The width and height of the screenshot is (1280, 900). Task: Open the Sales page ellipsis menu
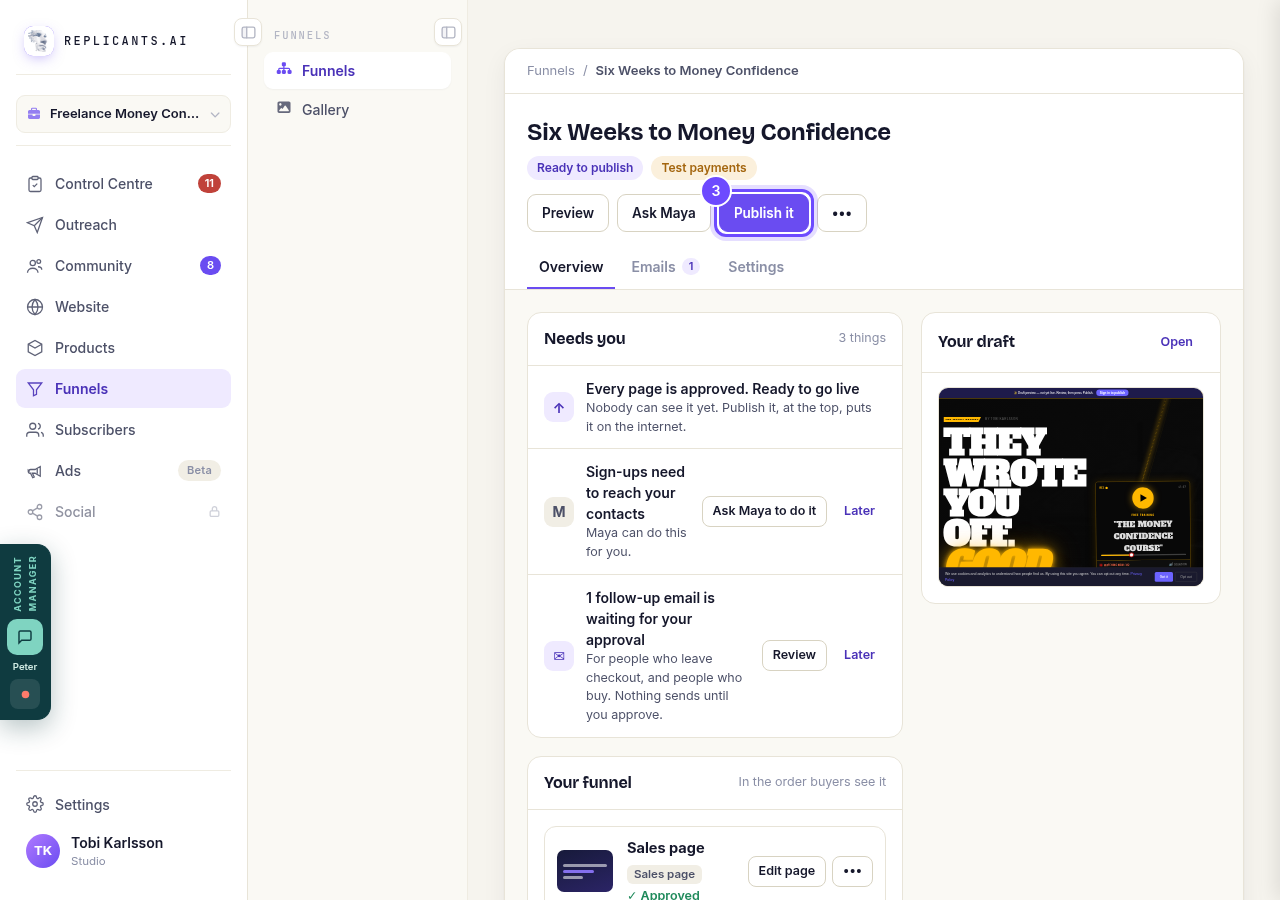[852, 871]
